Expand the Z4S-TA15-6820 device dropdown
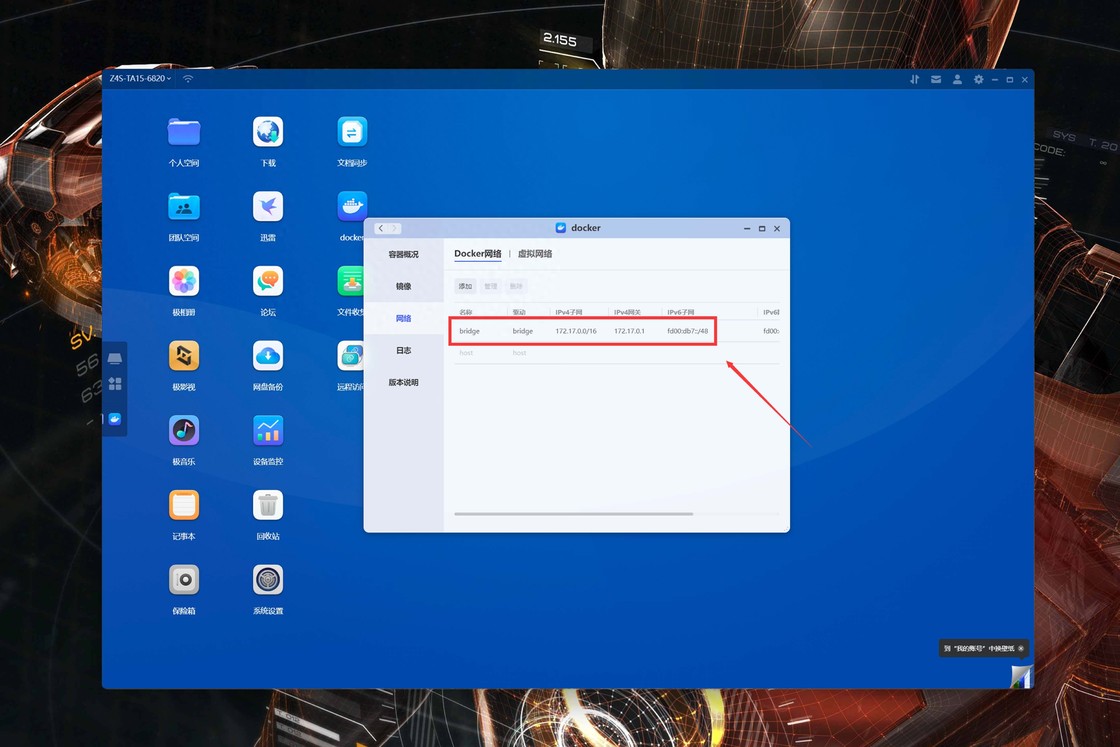The height and width of the screenshot is (747, 1120). (x=140, y=79)
